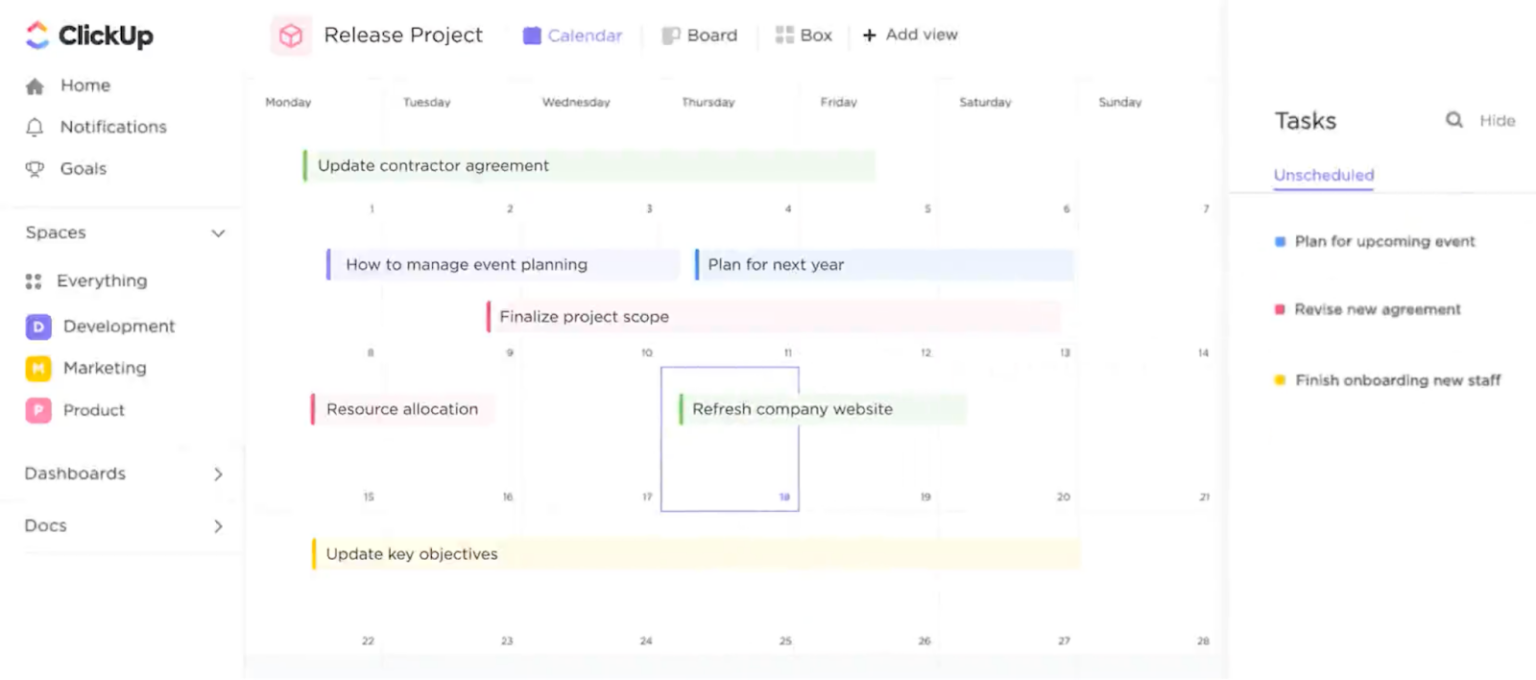1536x680 pixels.
Task: Expand the Docs section
Action: click(218, 525)
